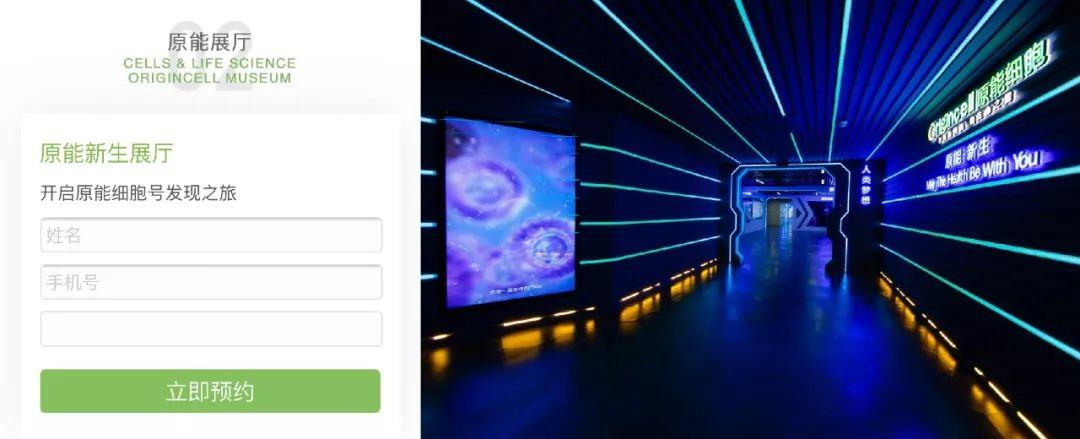Click the Origincell 原能细胞 neon sign
The image size is (1080, 439).
(989, 90)
